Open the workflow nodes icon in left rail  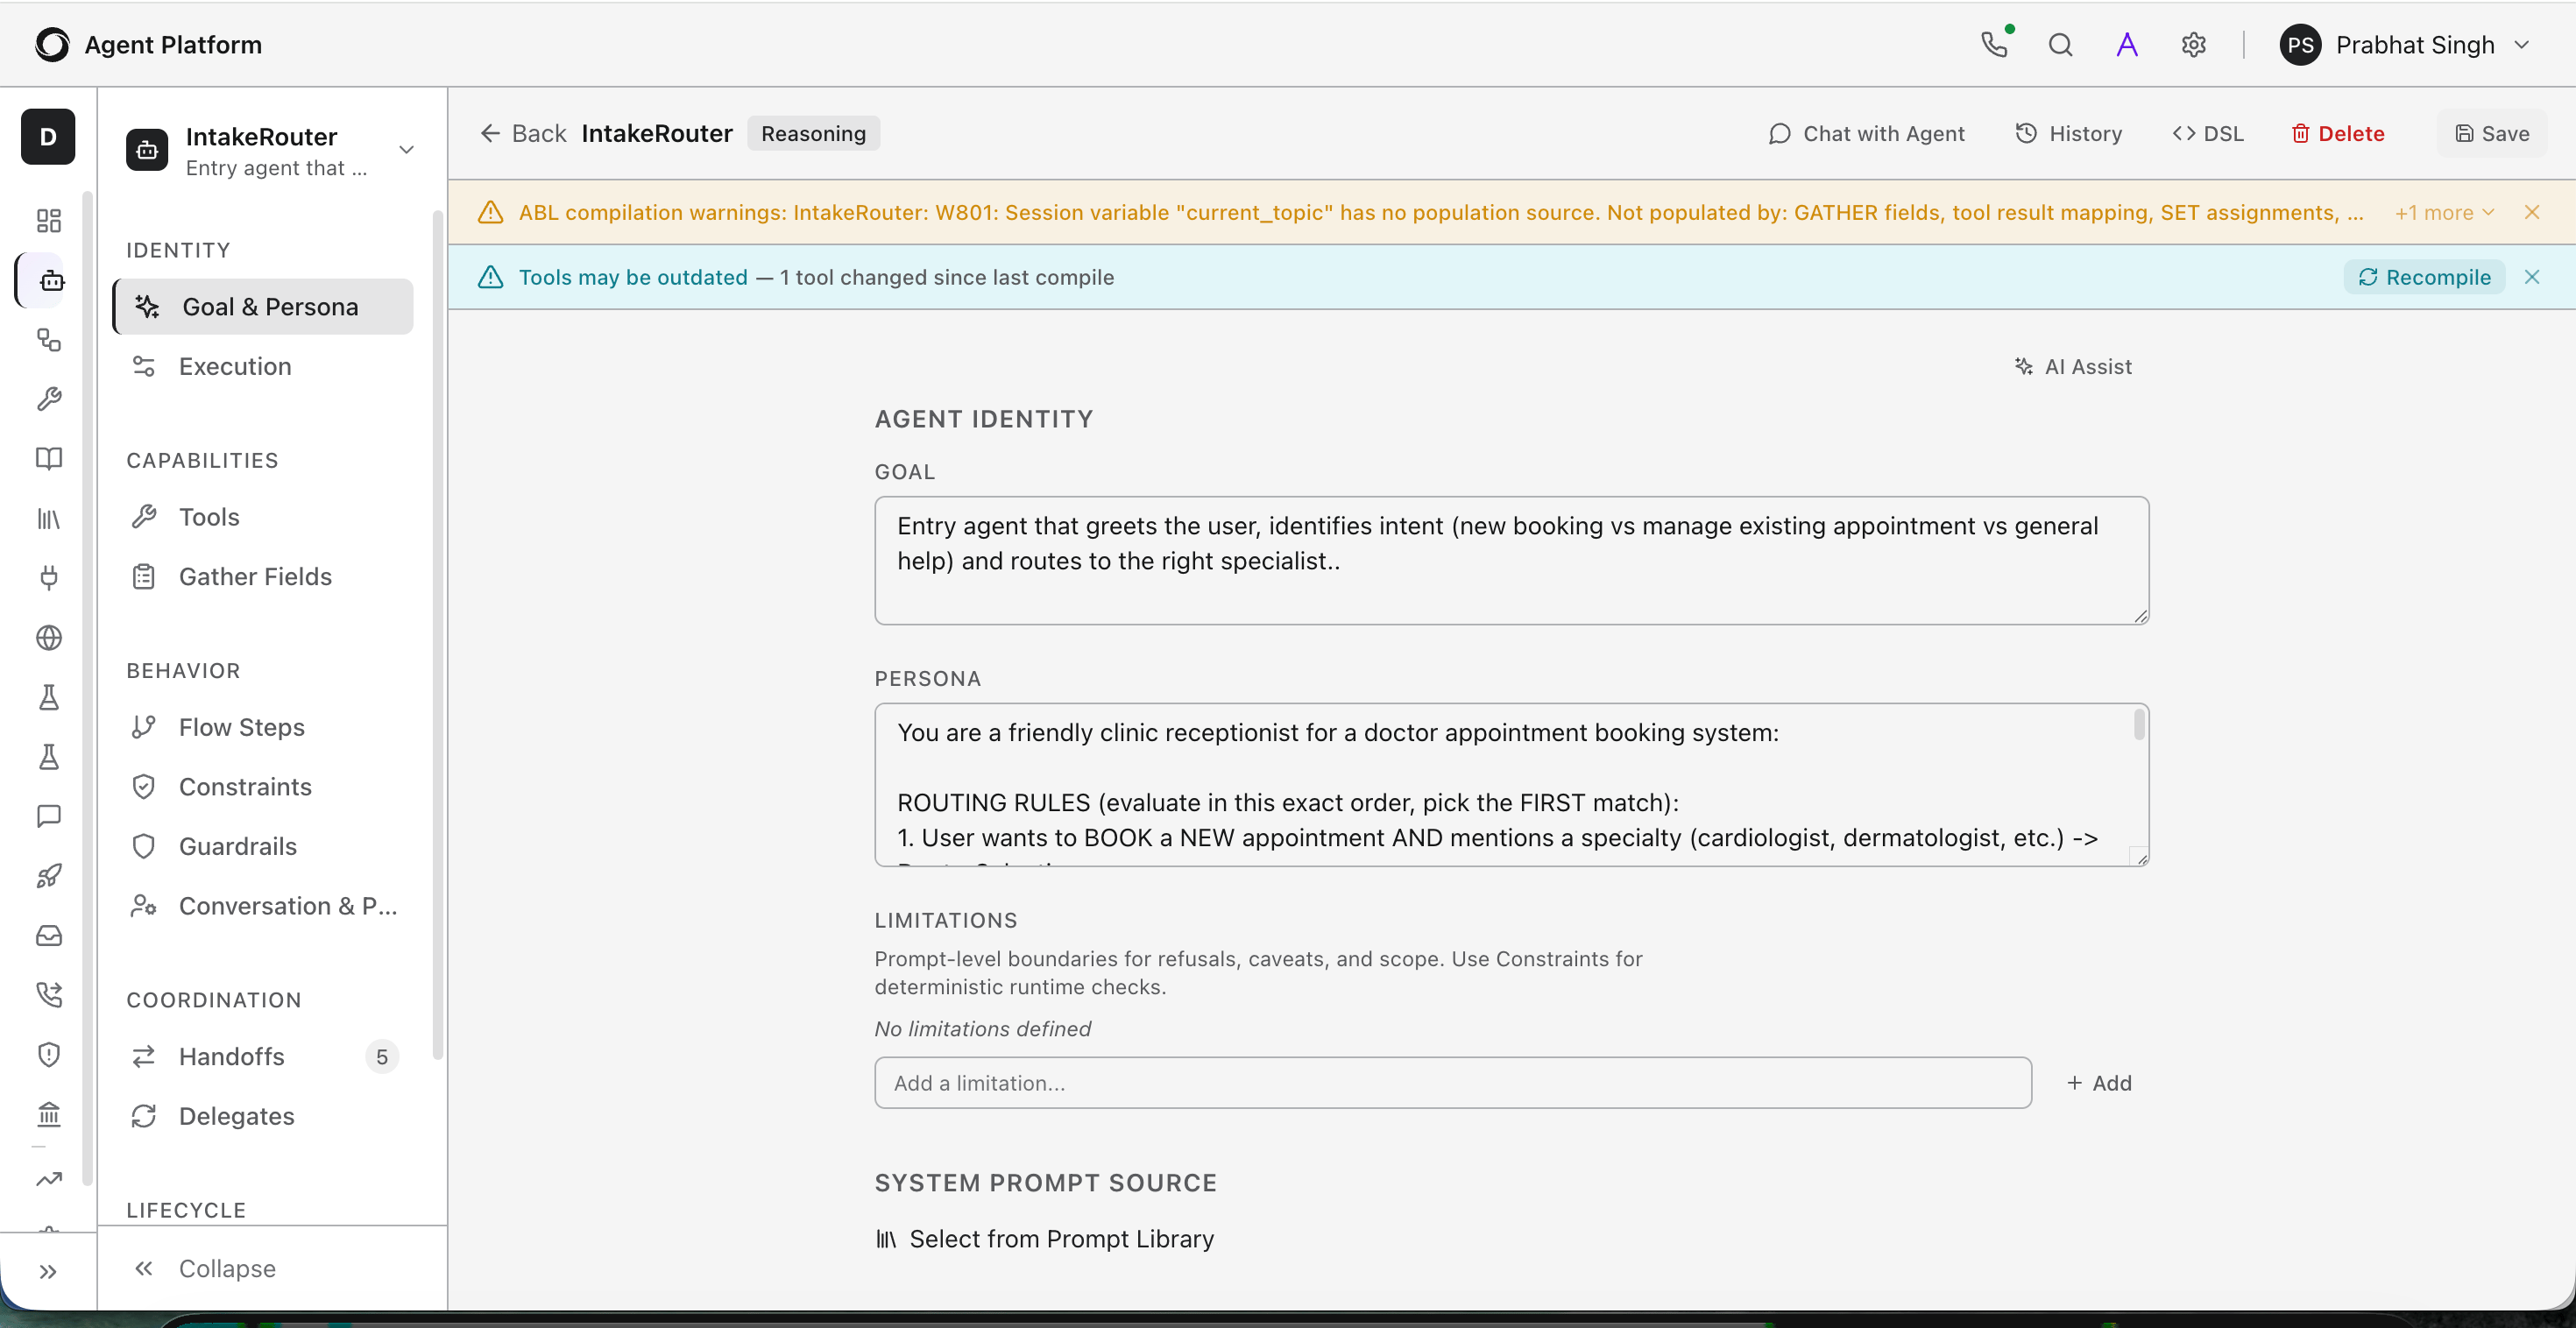tap(48, 340)
